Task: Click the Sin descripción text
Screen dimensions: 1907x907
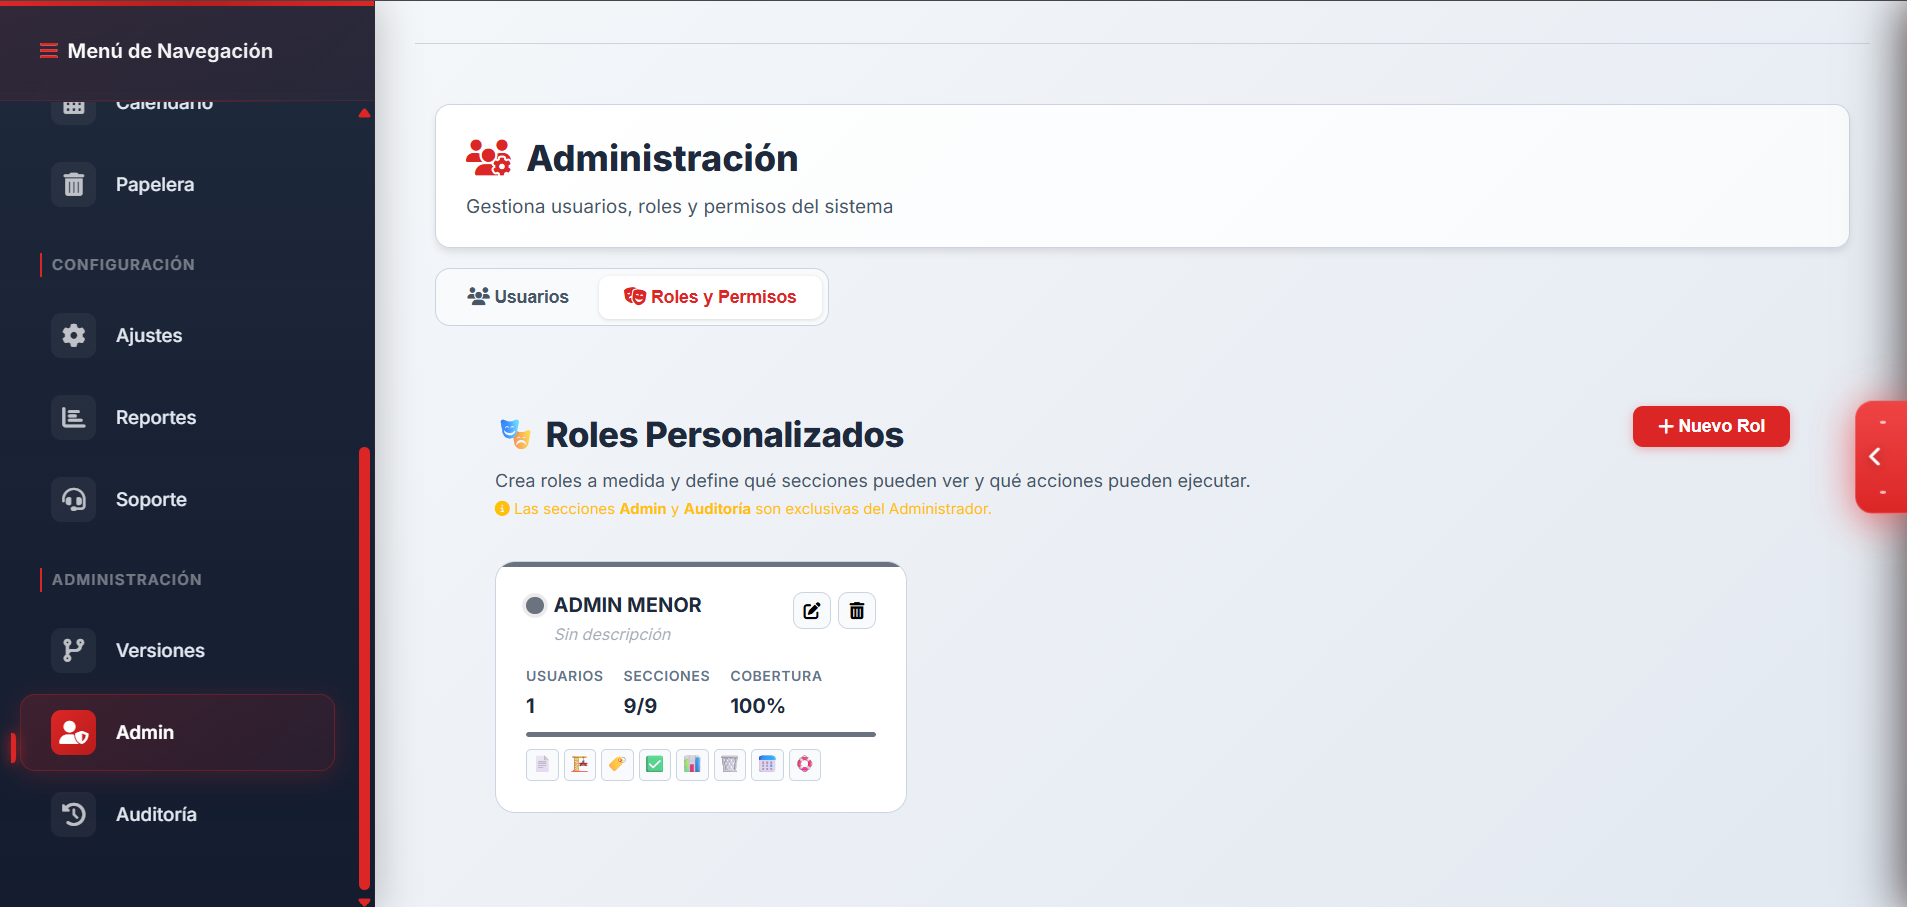Action: coord(613,635)
